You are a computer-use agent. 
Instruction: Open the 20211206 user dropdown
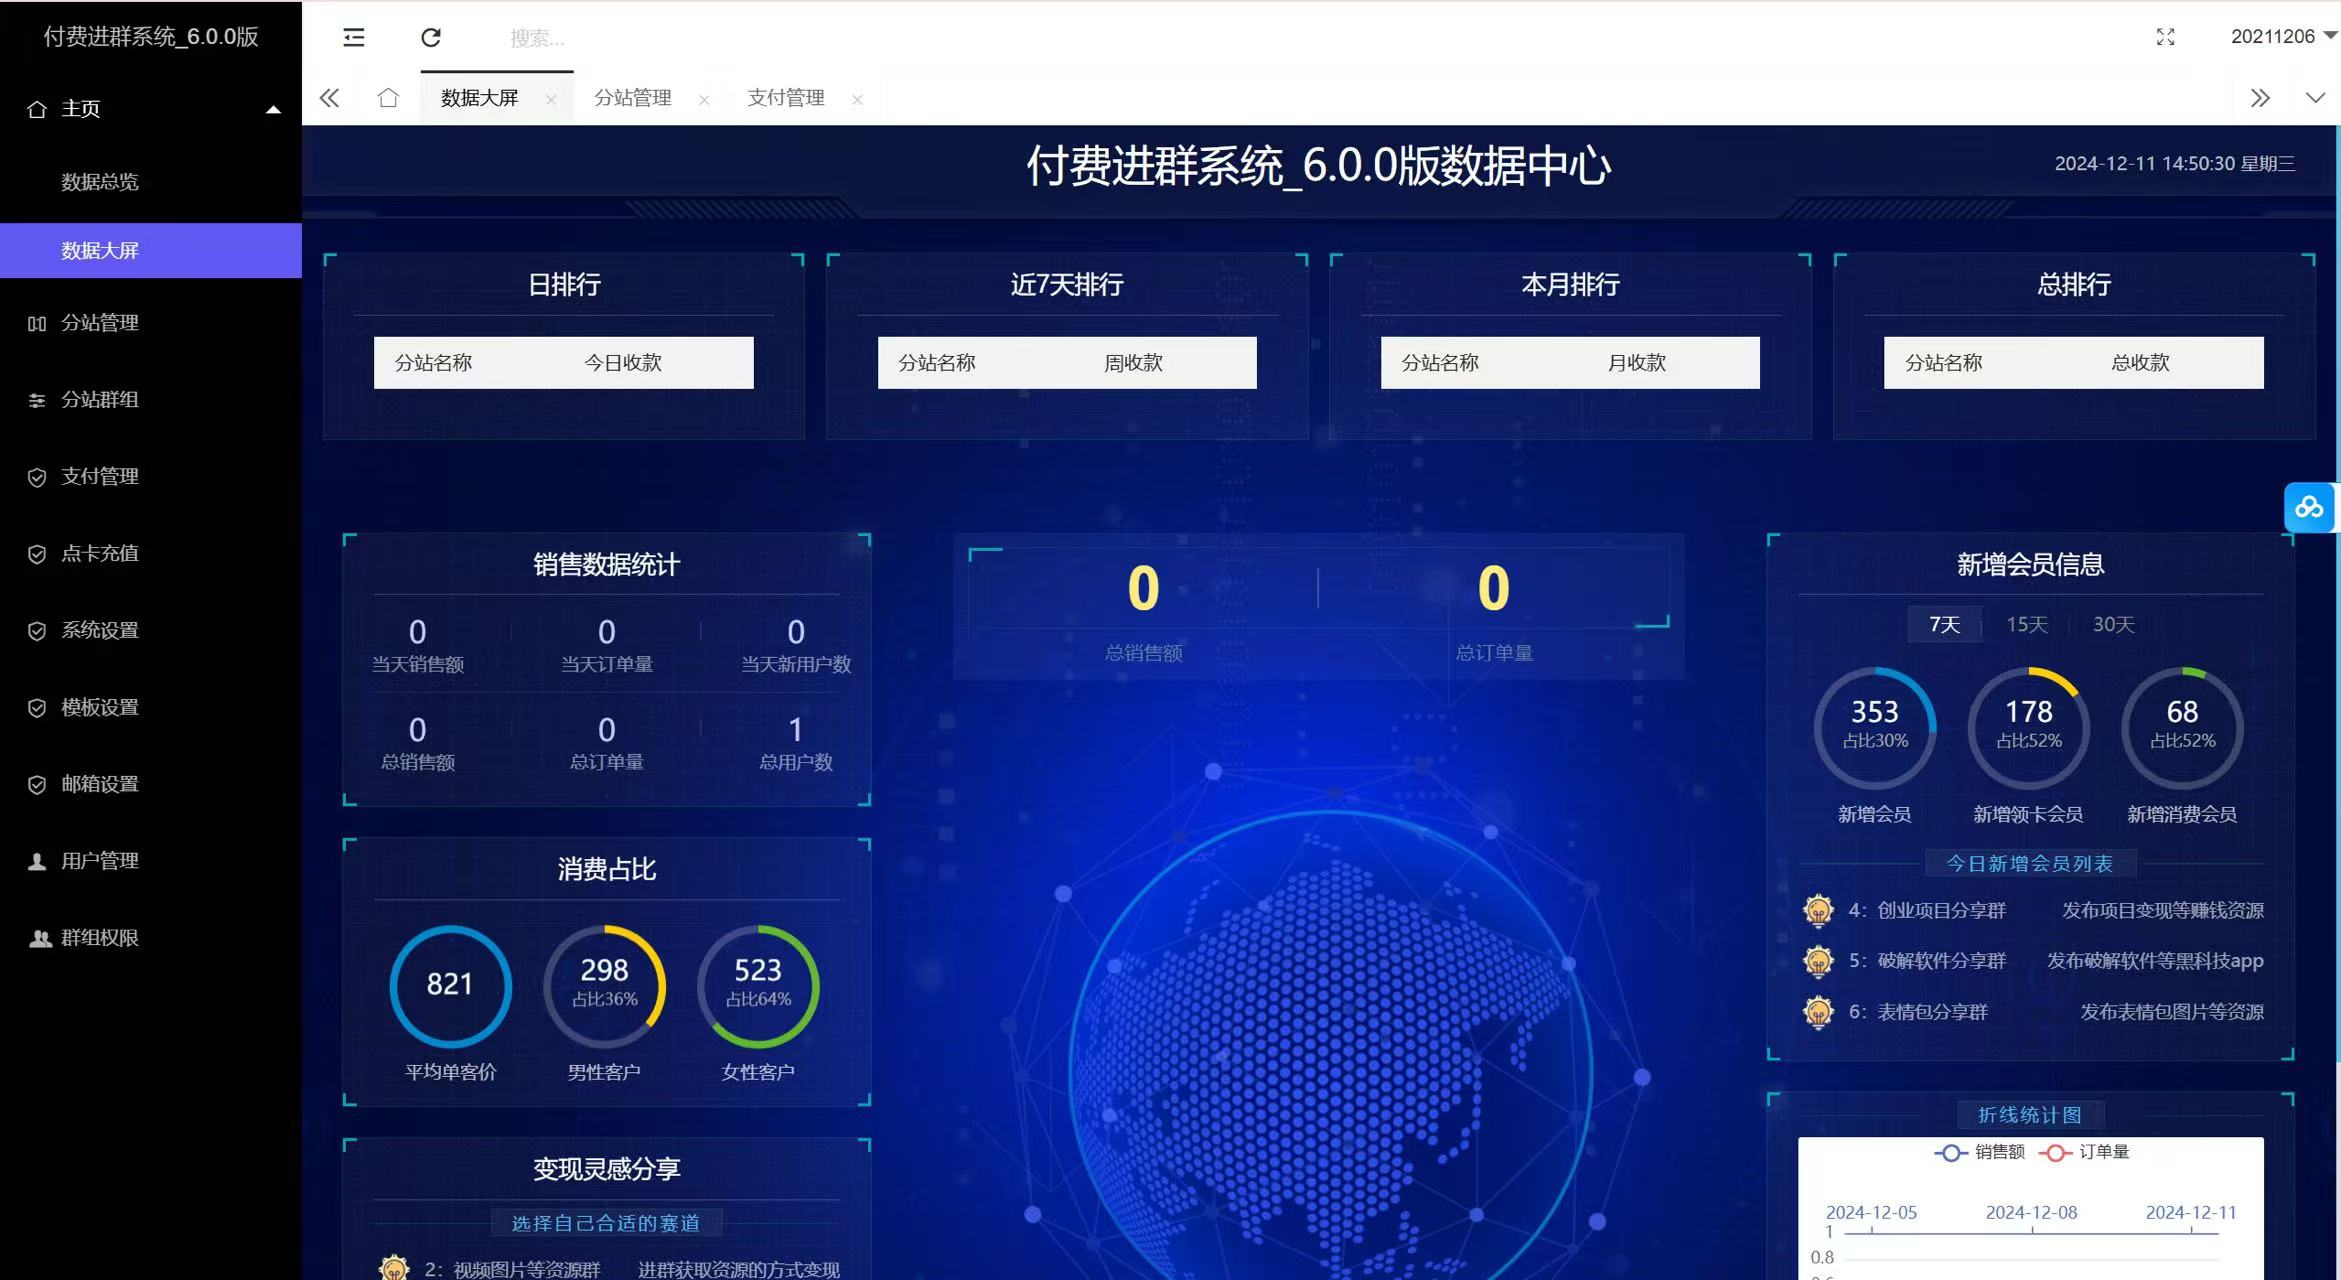pos(2283,36)
